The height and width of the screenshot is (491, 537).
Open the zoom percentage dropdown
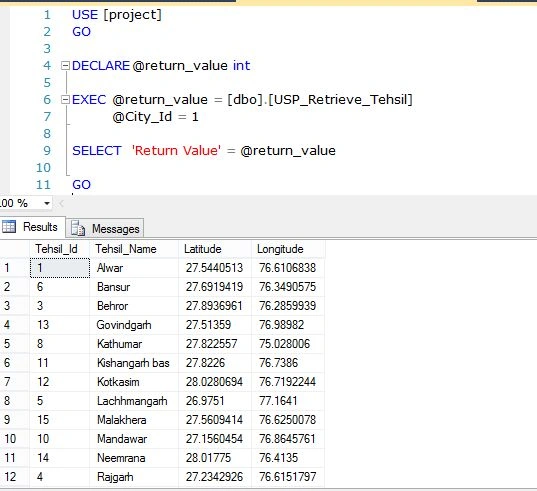point(47,203)
